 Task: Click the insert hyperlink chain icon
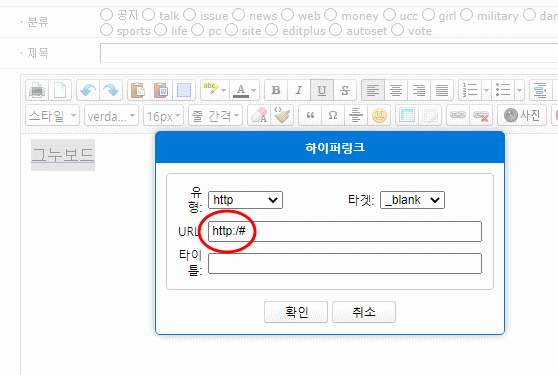click(x=458, y=115)
